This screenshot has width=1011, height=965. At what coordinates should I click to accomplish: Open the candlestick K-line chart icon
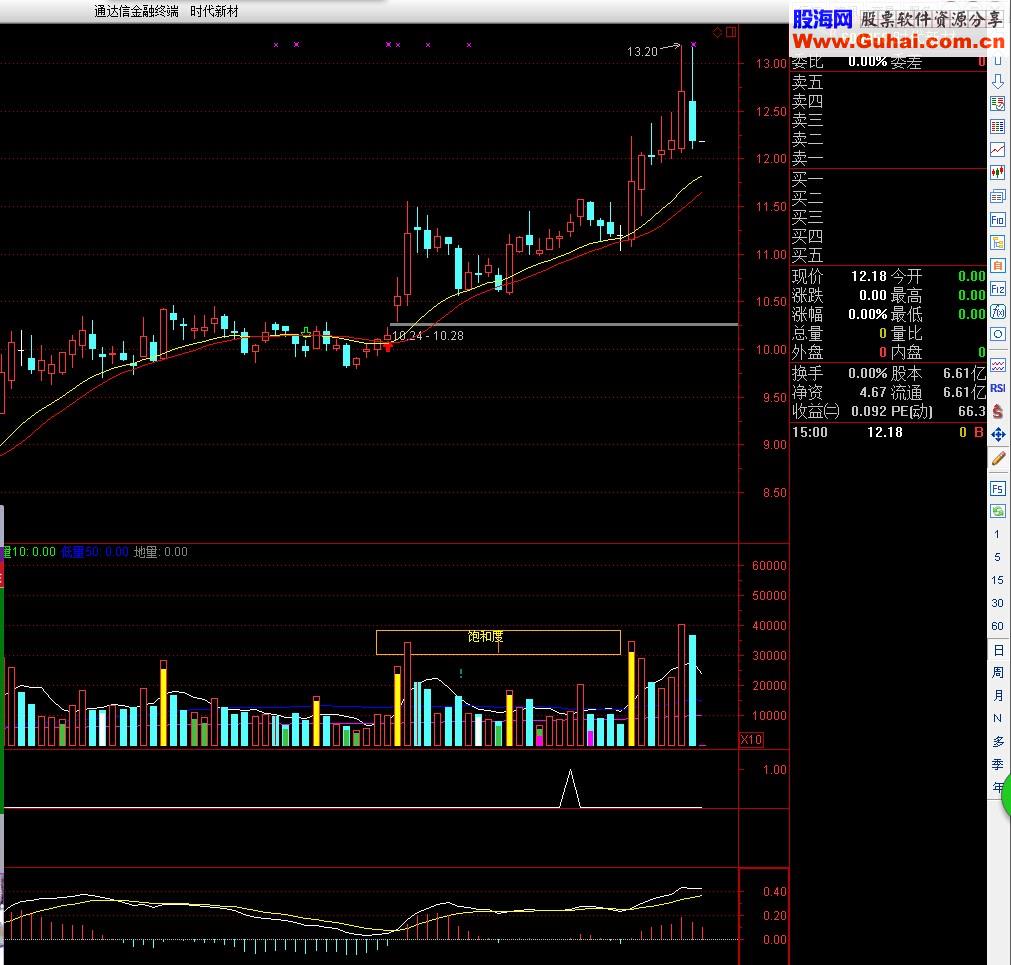[997, 173]
